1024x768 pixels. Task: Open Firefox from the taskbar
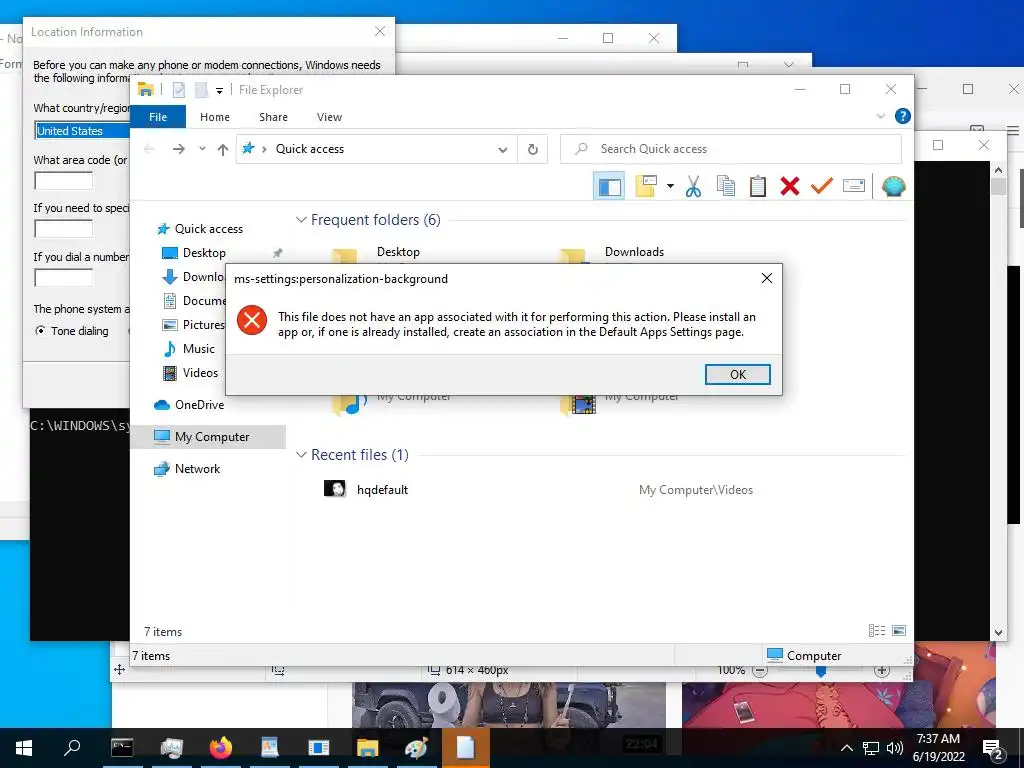pyautogui.click(x=221, y=747)
